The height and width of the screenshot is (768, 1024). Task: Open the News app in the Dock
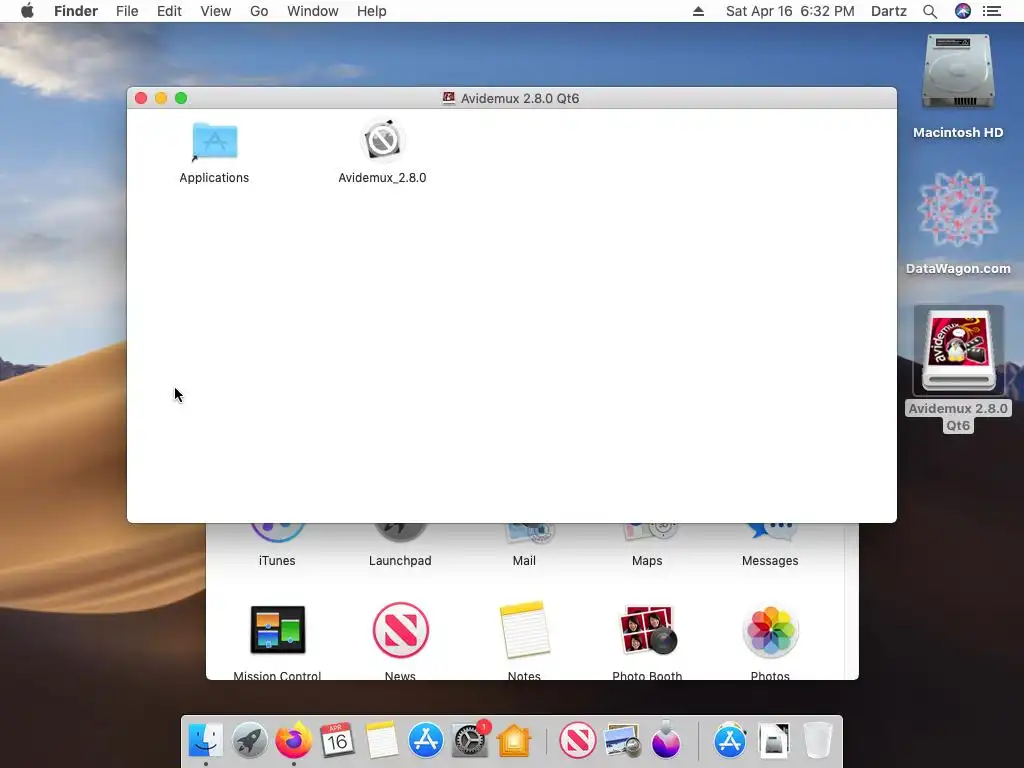[577, 740]
